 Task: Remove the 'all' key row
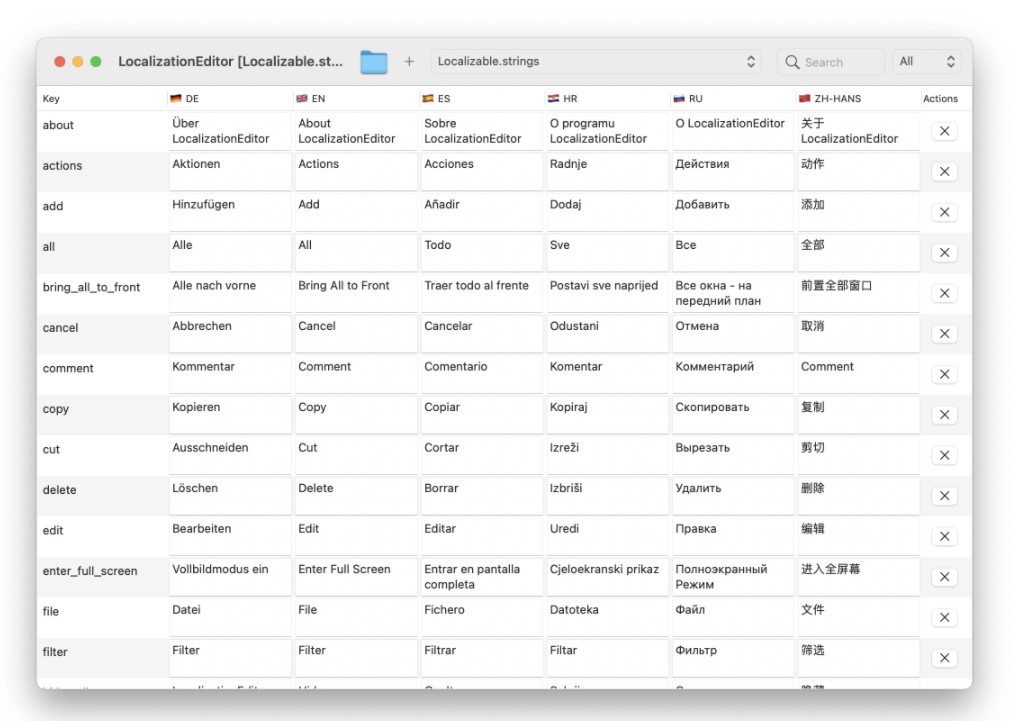(x=944, y=253)
